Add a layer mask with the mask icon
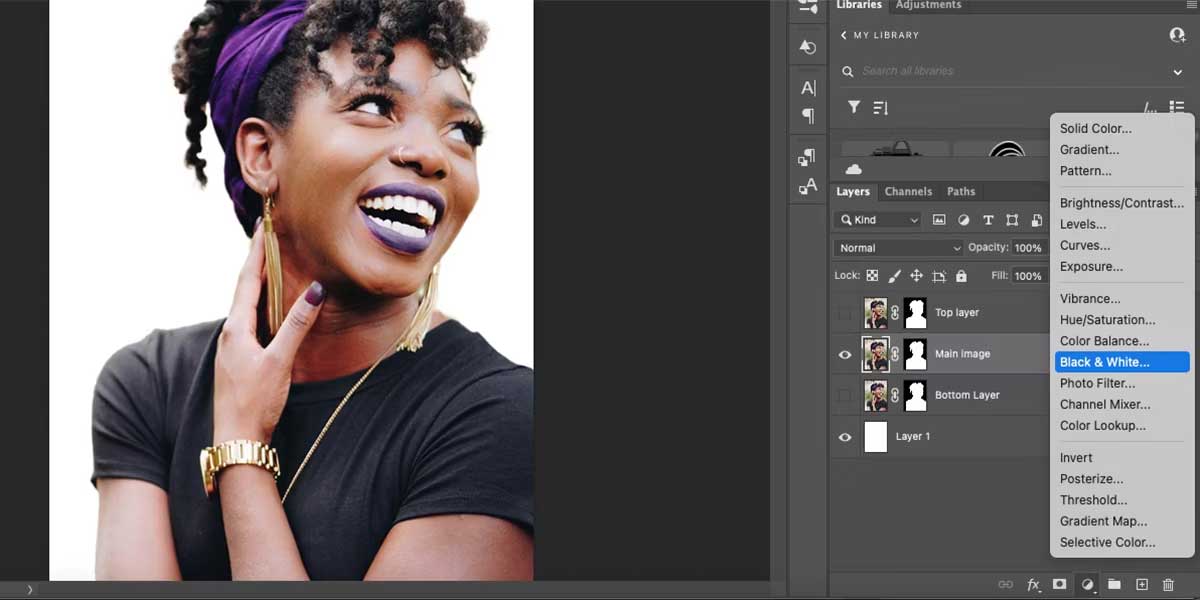The image size is (1200, 600). click(1059, 585)
